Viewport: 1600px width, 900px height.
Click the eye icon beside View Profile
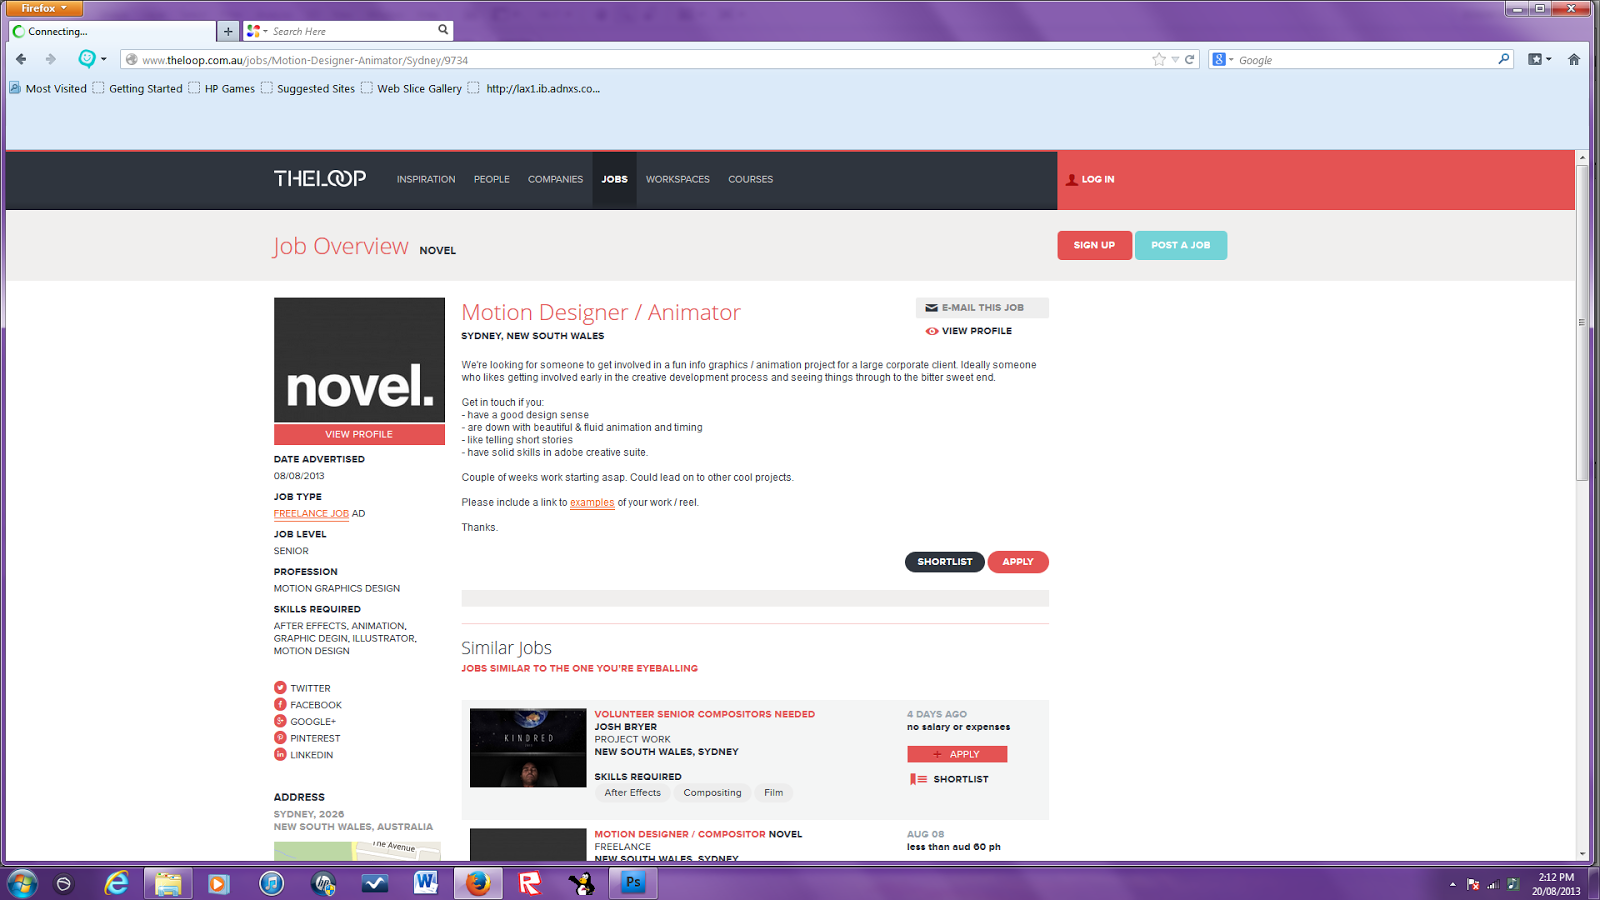pos(931,331)
